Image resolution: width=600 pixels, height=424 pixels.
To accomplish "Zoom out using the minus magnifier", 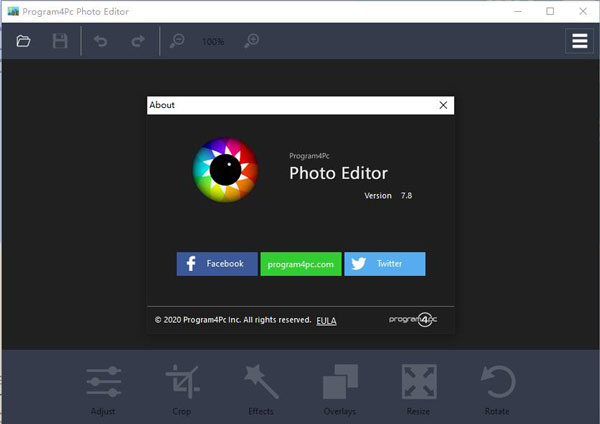I will tap(177, 41).
